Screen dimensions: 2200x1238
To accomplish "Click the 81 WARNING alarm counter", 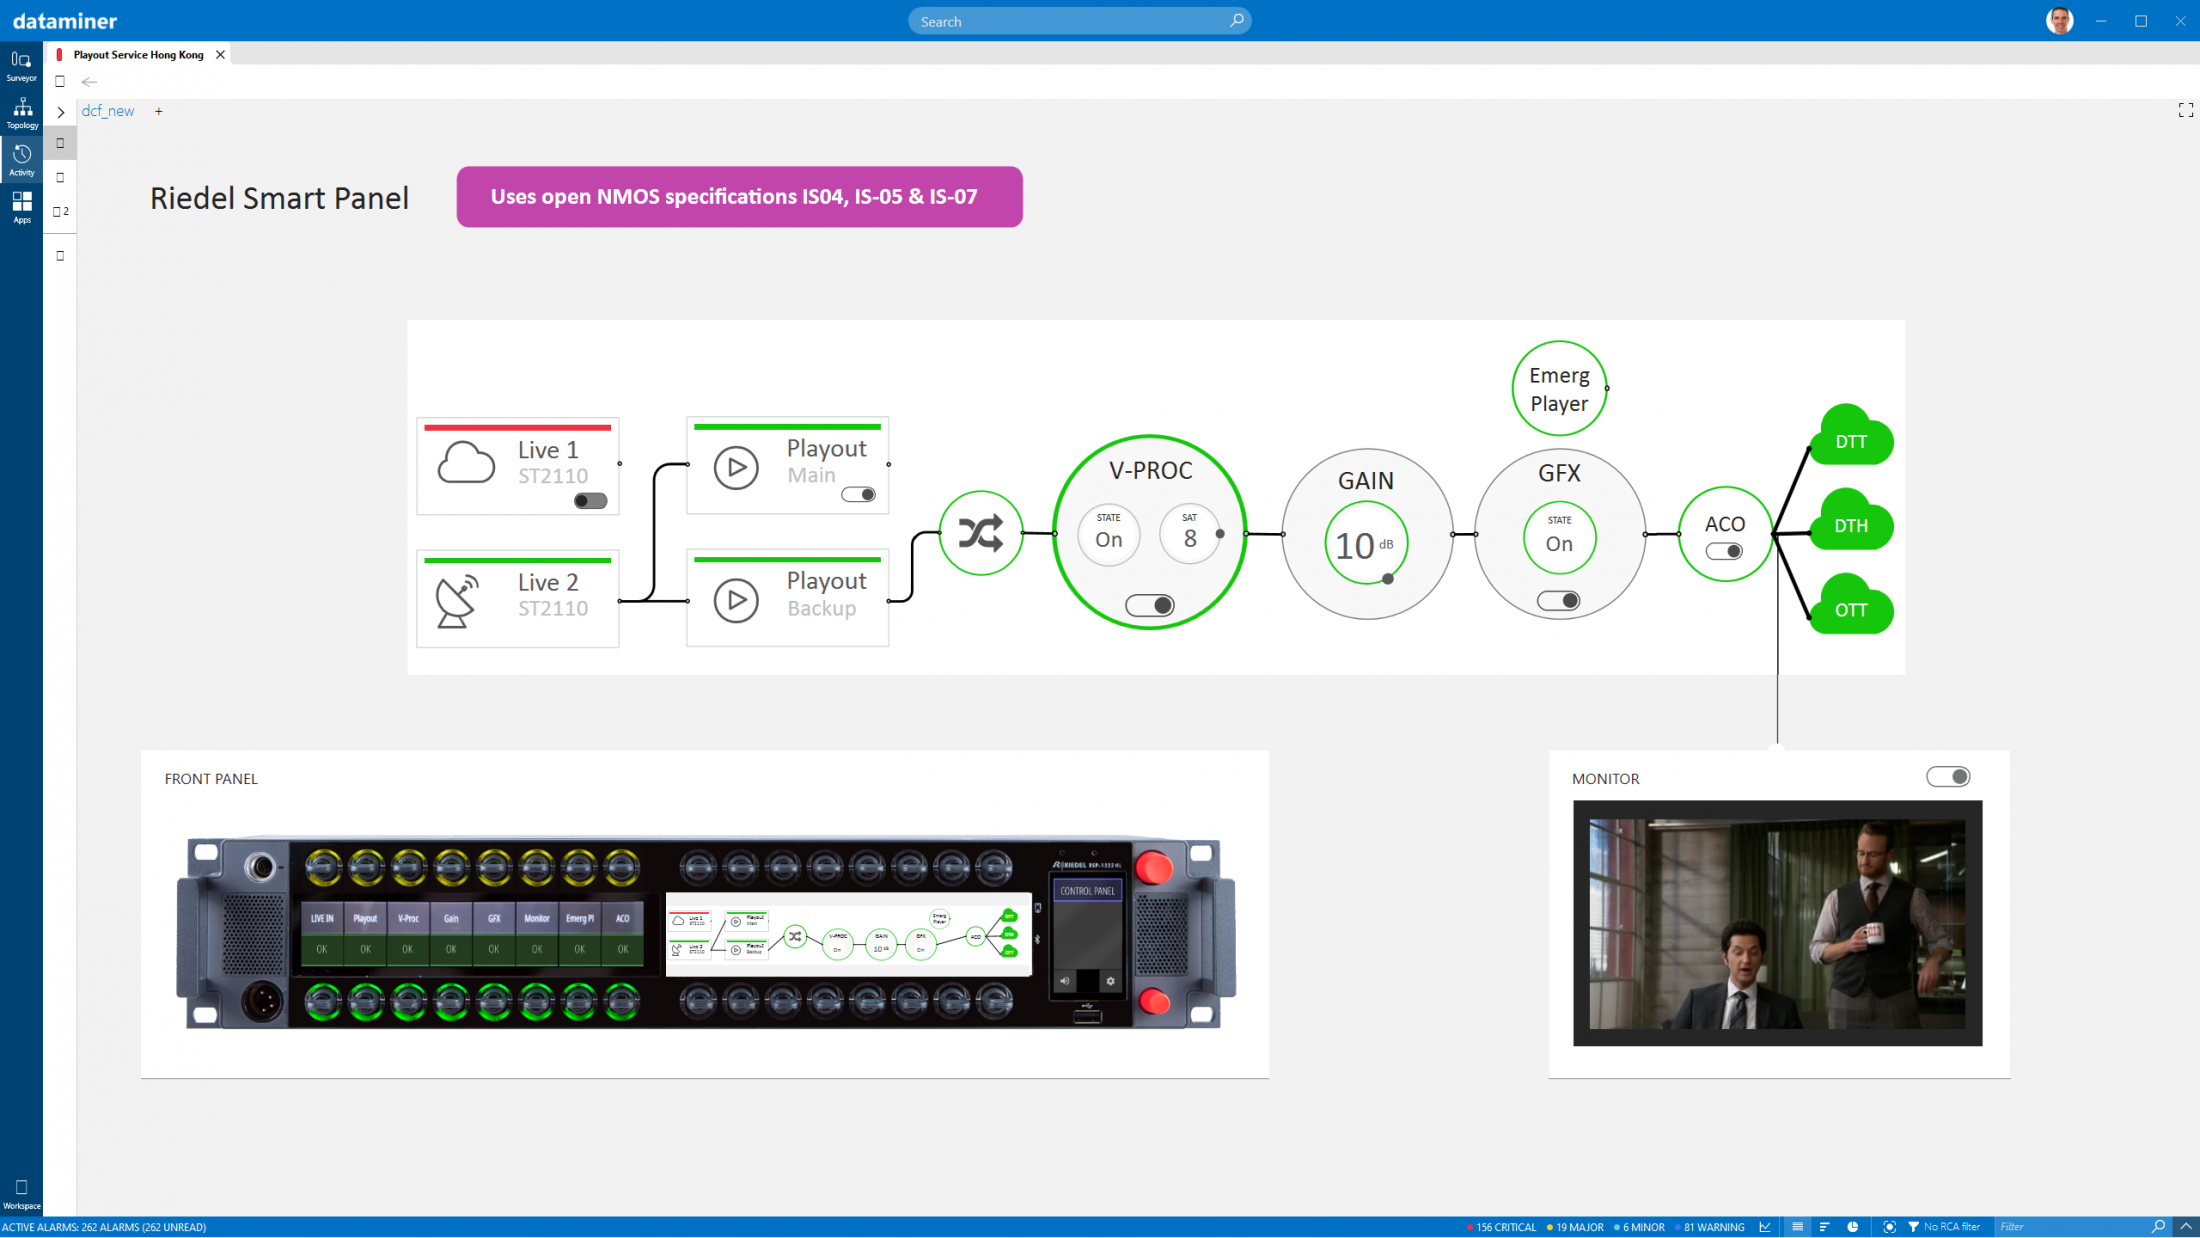I will [1709, 1227].
